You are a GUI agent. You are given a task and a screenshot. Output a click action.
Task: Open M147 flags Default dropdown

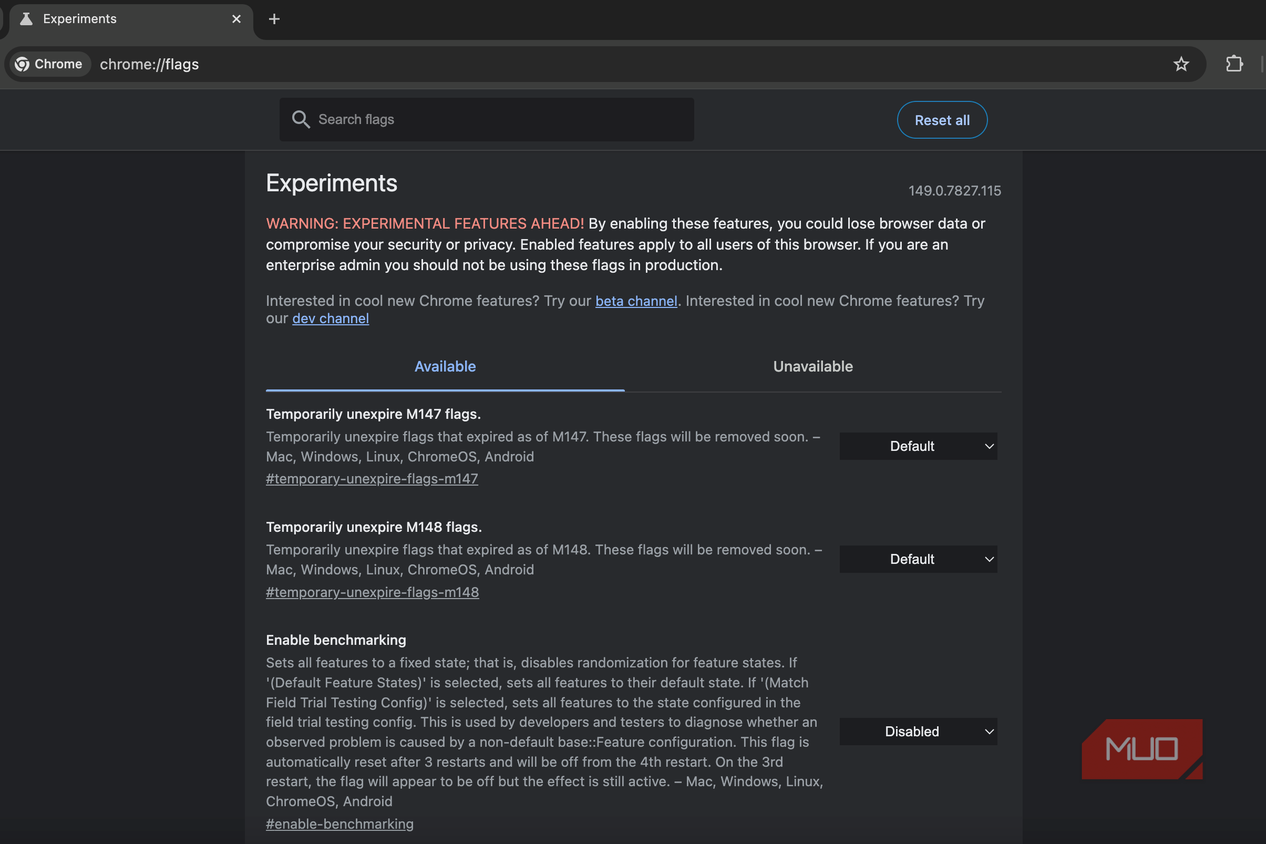918,446
